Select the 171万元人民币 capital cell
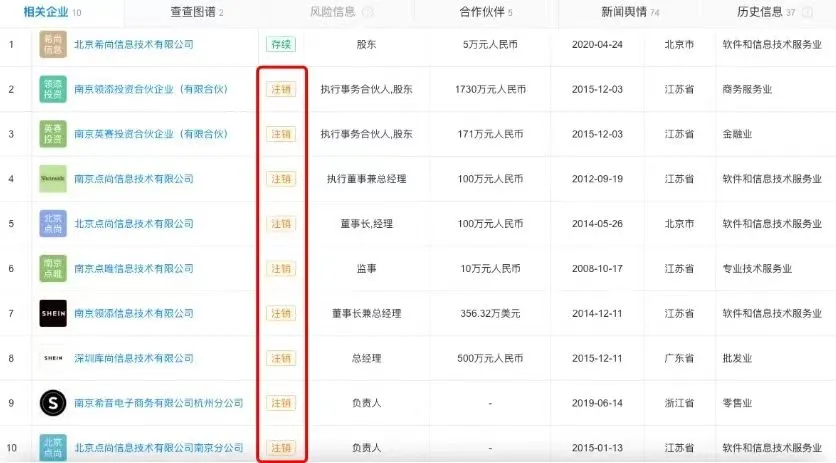Image resolution: width=836 pixels, height=463 pixels. 490,134
